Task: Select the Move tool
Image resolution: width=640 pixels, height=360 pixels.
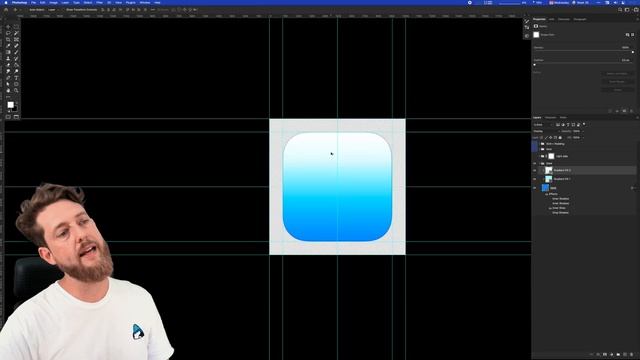Action: 8,27
